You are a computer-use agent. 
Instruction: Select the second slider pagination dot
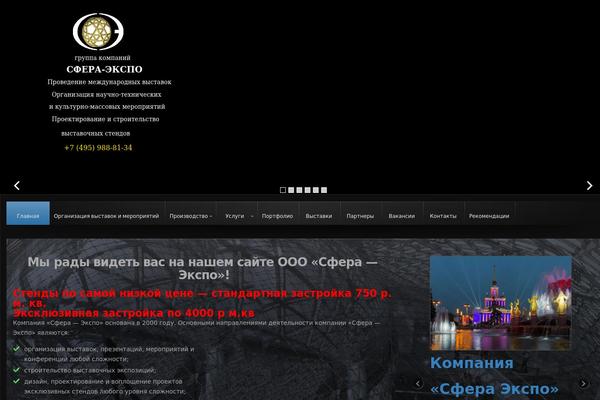[291, 190]
